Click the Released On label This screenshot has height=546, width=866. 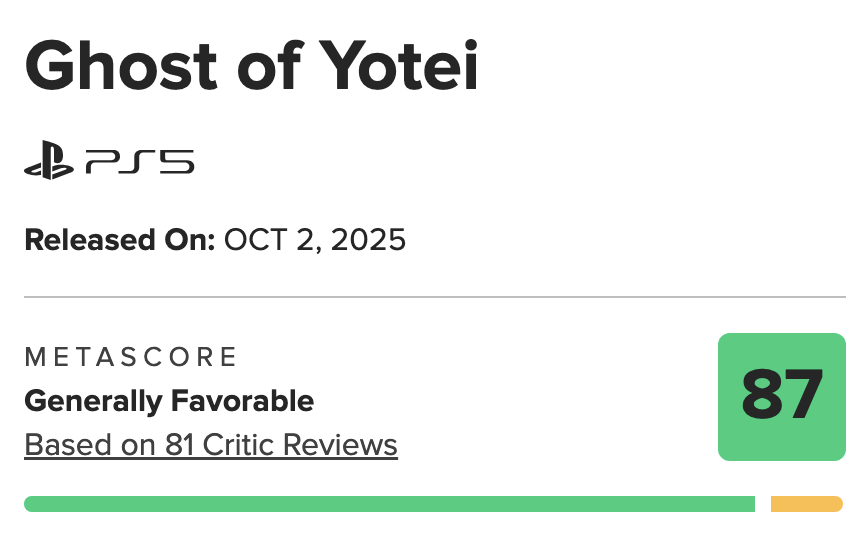119,240
